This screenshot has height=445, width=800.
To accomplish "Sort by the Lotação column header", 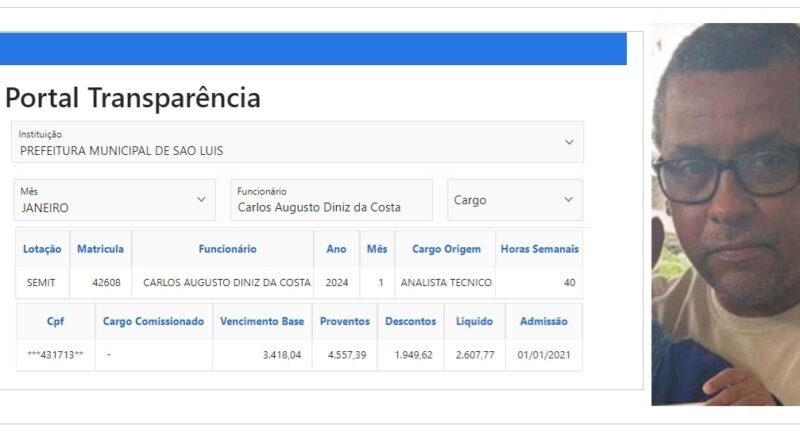I will click(42, 249).
